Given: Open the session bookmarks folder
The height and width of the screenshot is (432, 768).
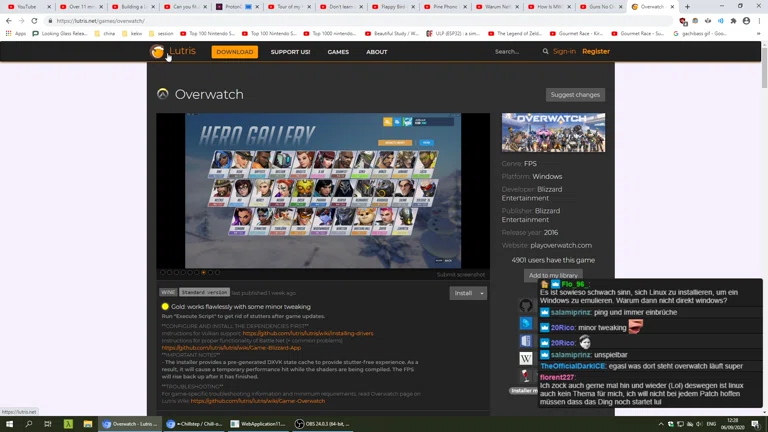Looking at the screenshot, I should pyautogui.click(x=162, y=33).
